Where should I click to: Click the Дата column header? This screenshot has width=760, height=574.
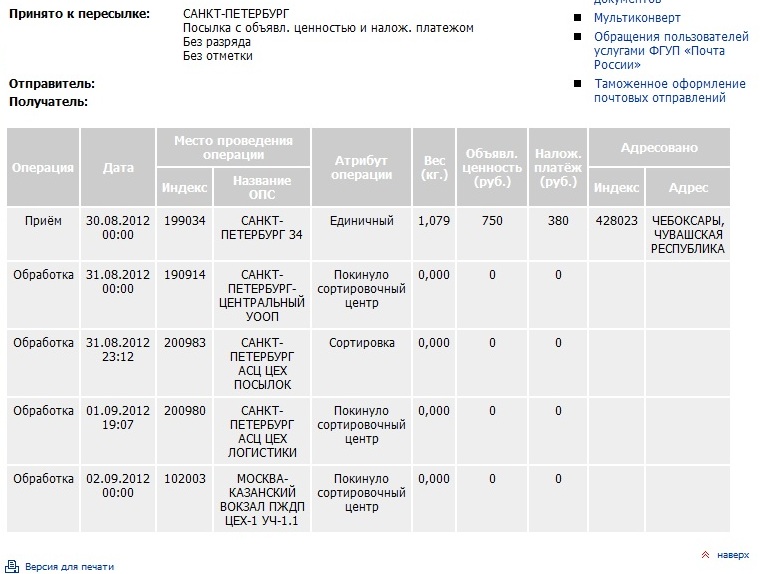tap(118, 167)
